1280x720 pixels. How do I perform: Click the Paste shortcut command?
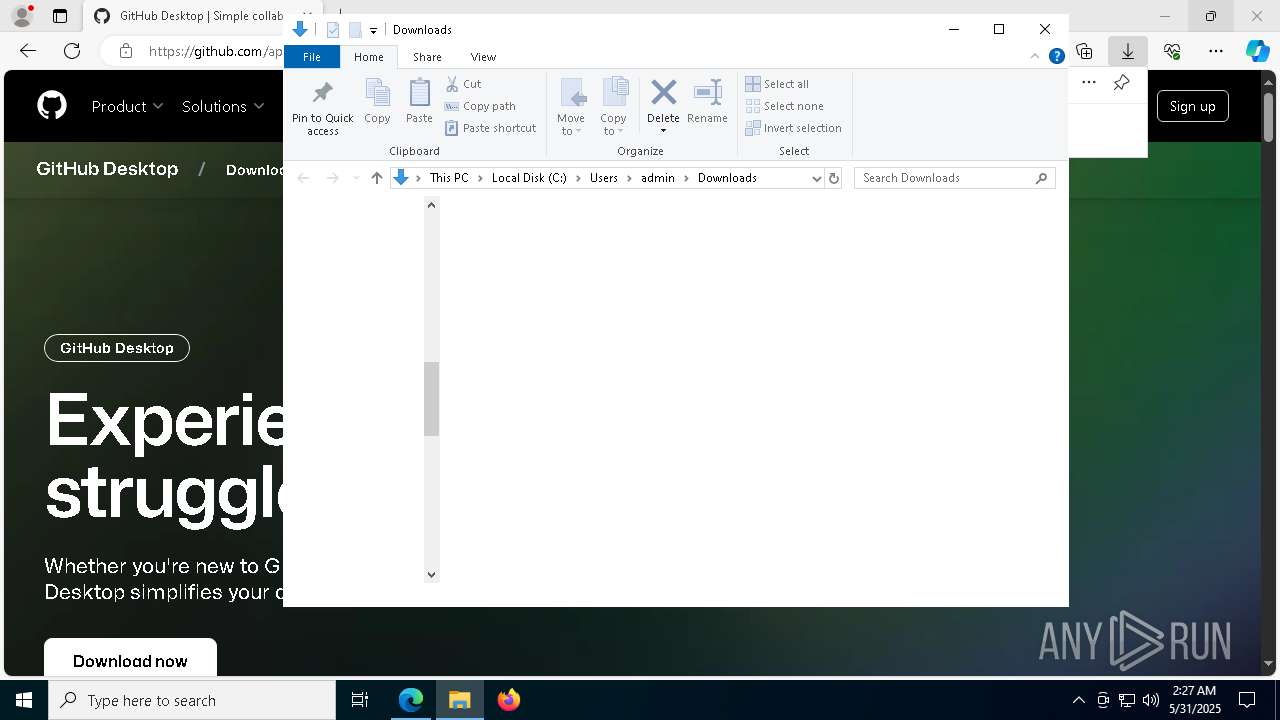[491, 128]
